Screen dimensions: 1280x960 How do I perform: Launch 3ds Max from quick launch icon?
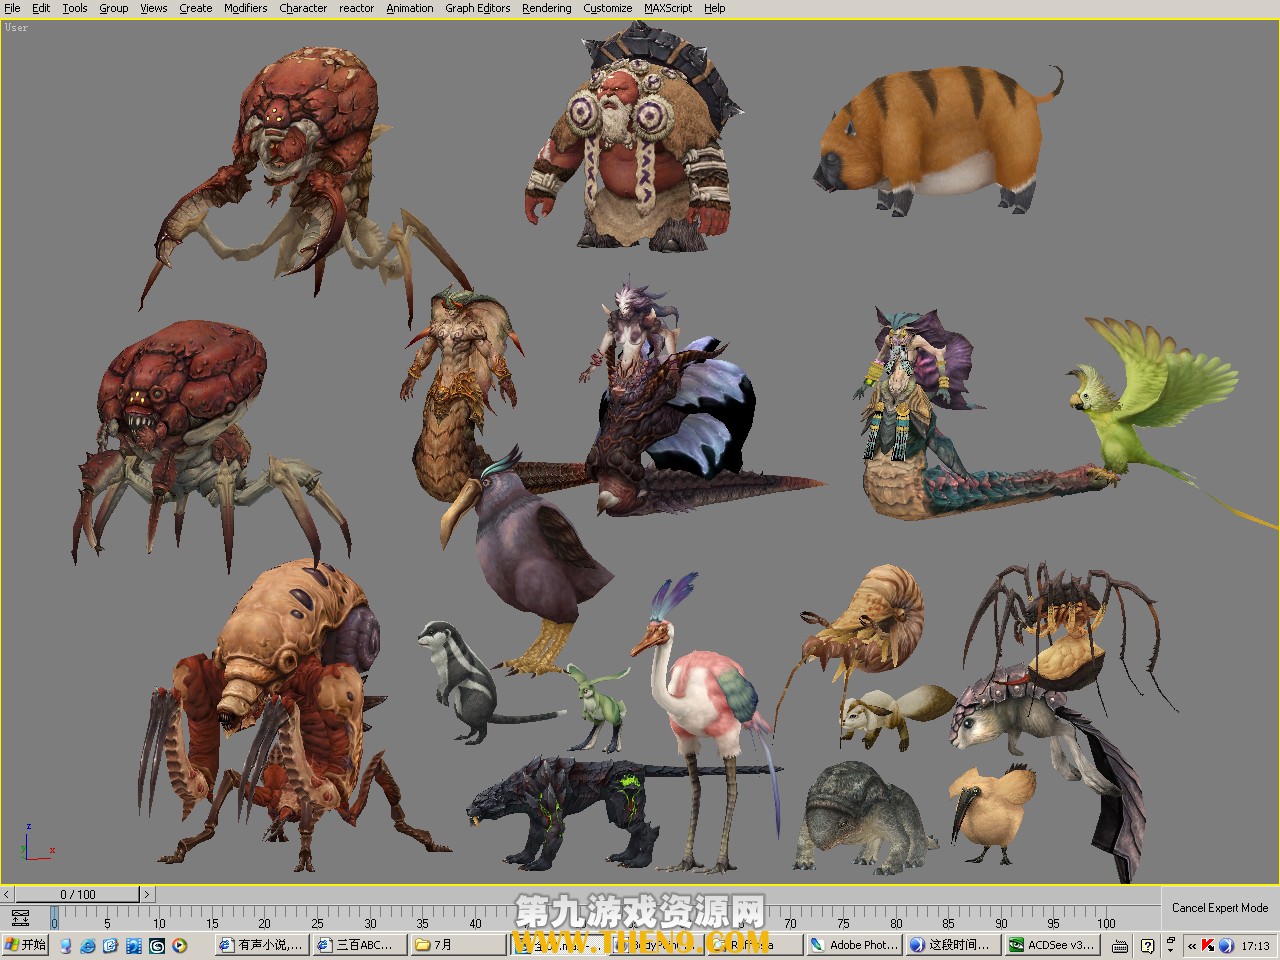(x=157, y=945)
